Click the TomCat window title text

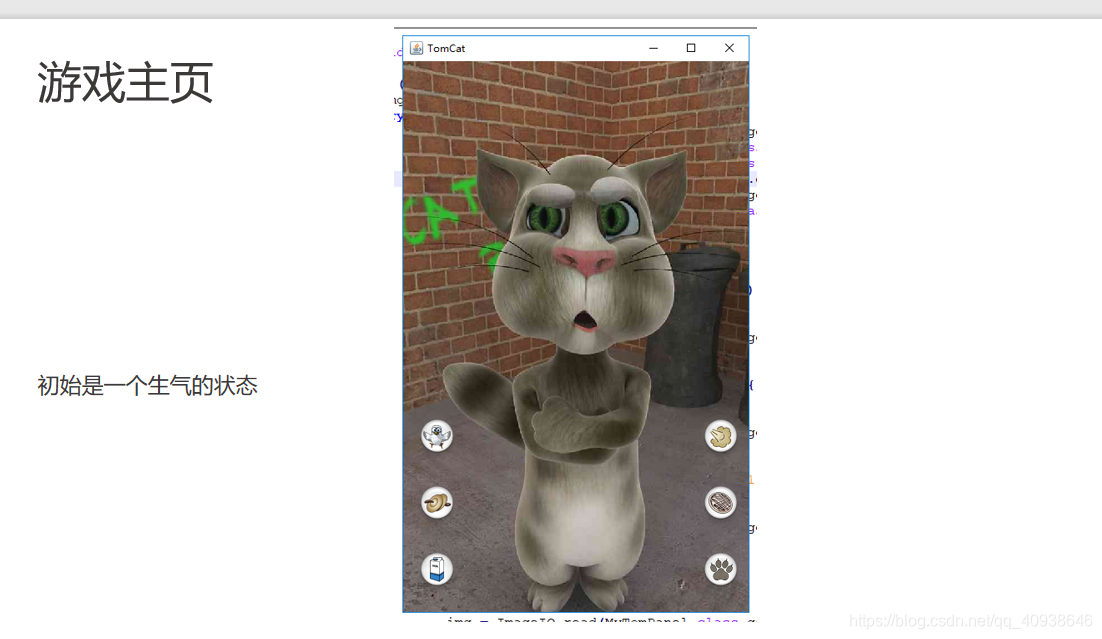(x=446, y=49)
